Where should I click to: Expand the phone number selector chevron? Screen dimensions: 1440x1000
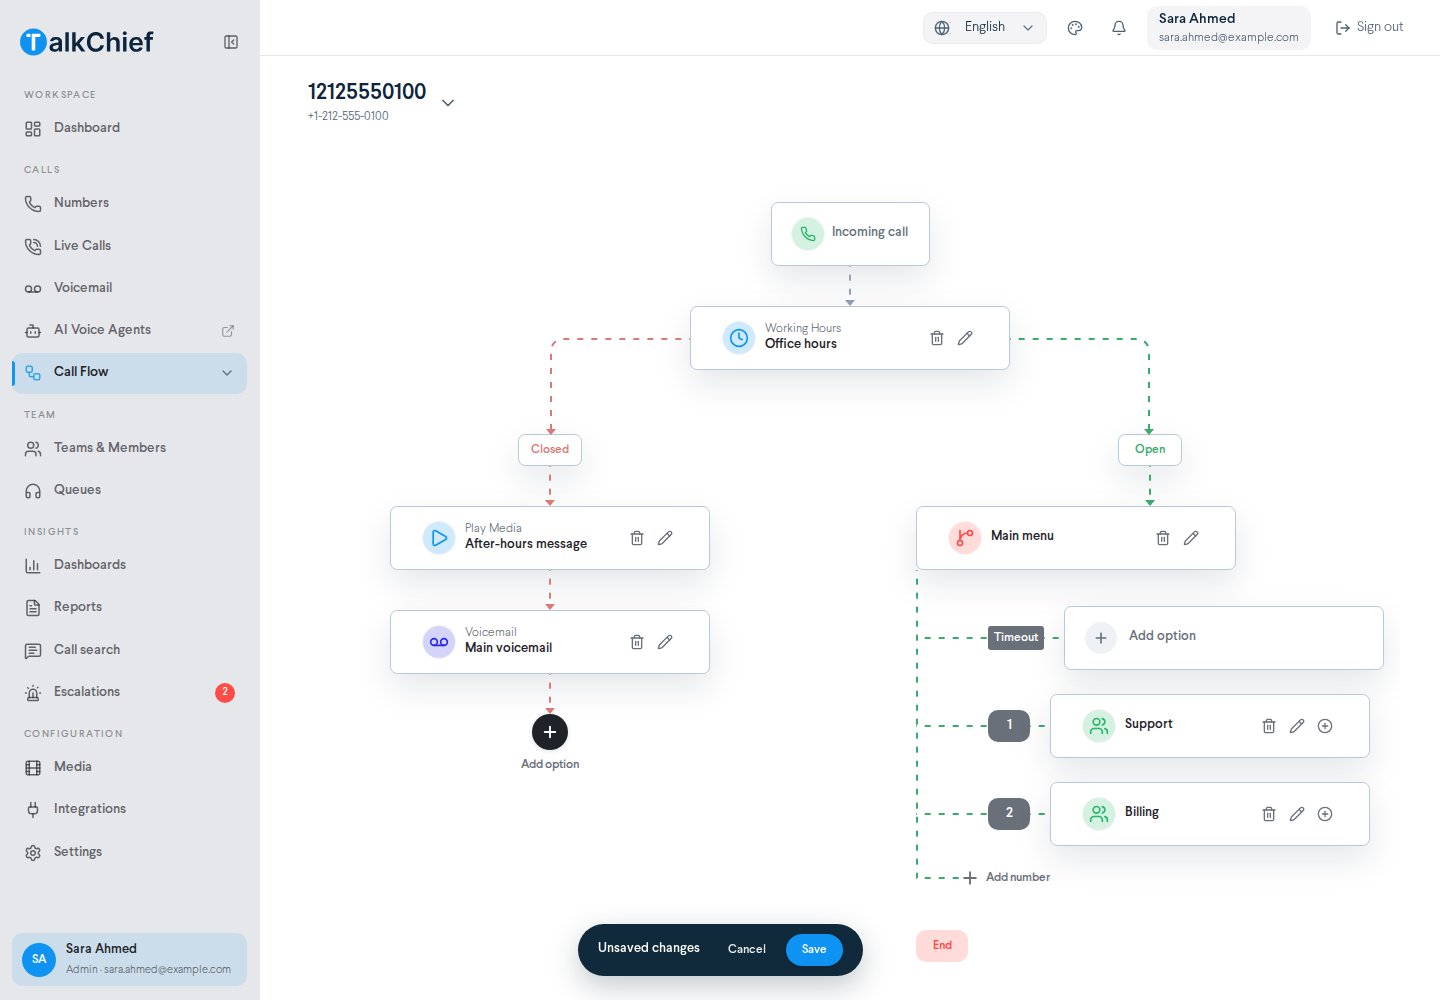tap(448, 102)
